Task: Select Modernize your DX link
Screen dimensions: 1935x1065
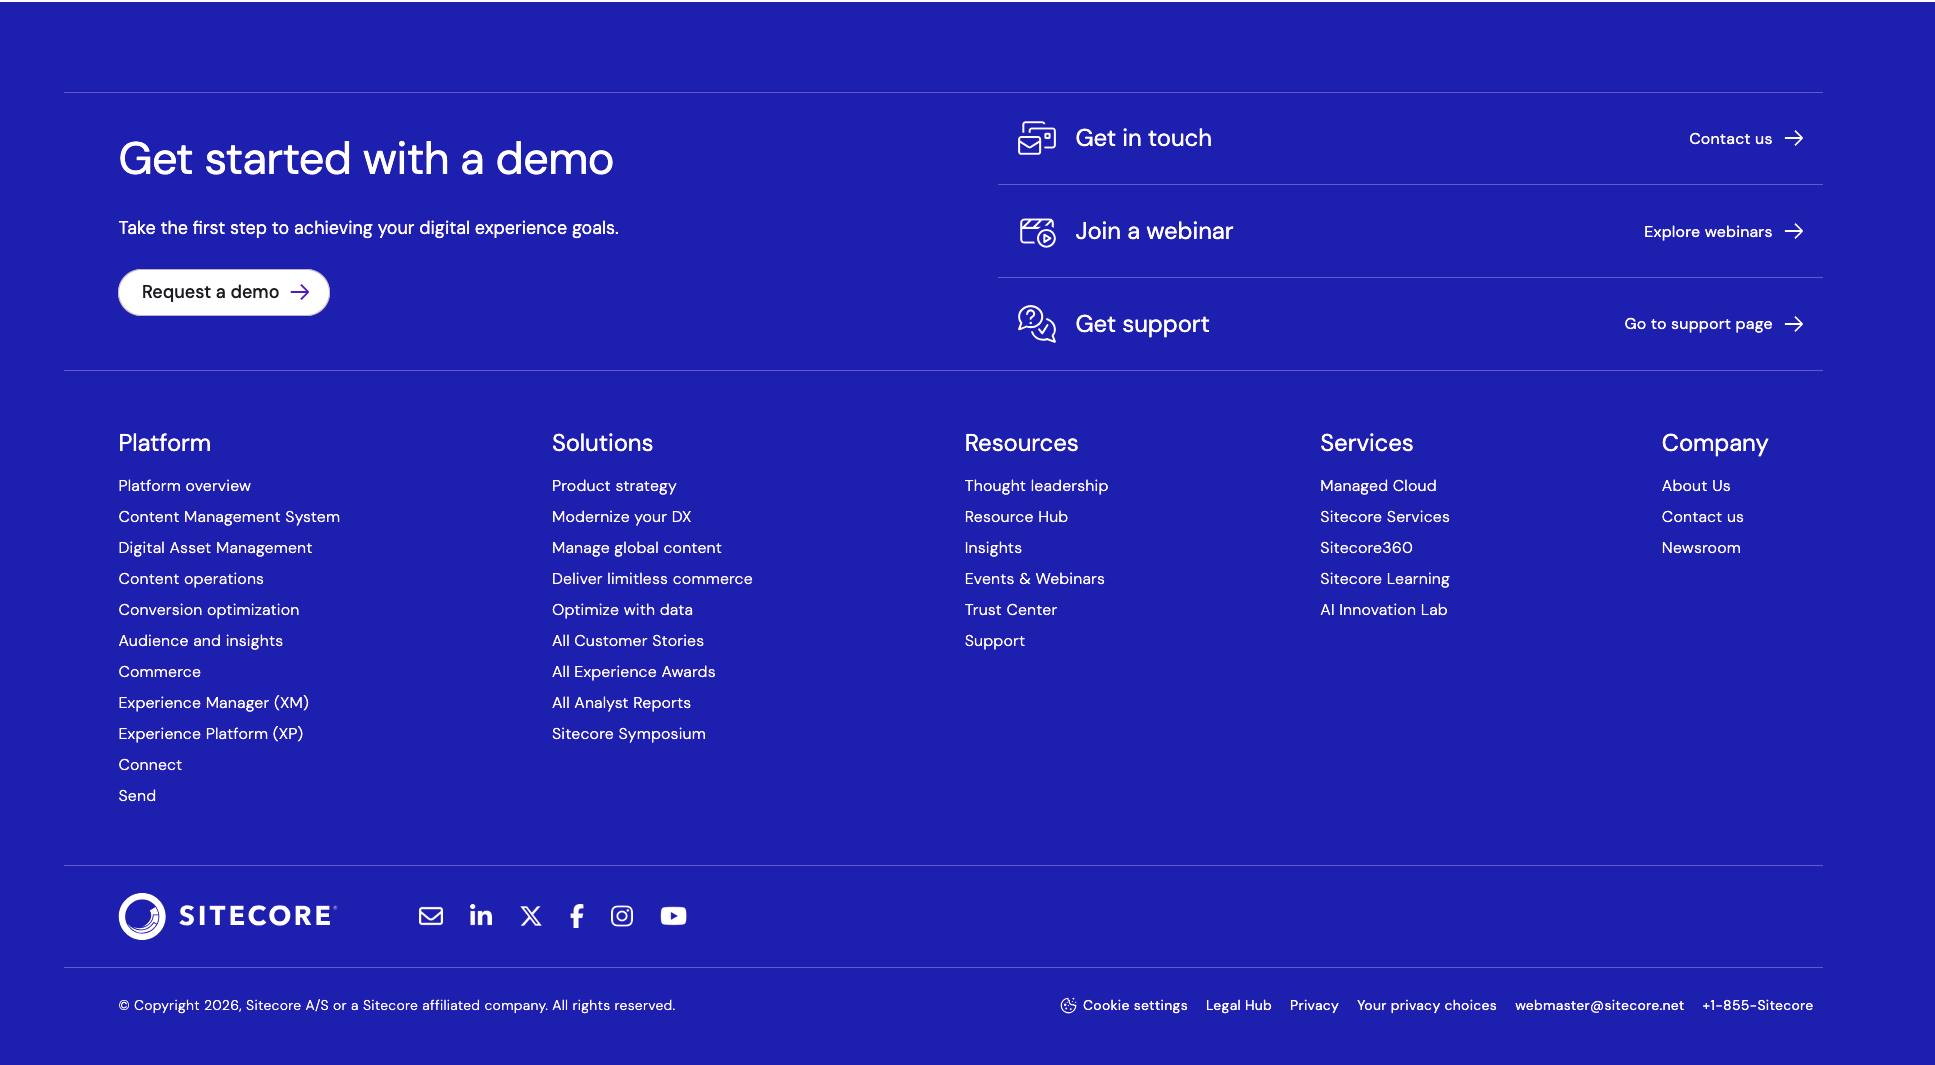Action: point(622,517)
